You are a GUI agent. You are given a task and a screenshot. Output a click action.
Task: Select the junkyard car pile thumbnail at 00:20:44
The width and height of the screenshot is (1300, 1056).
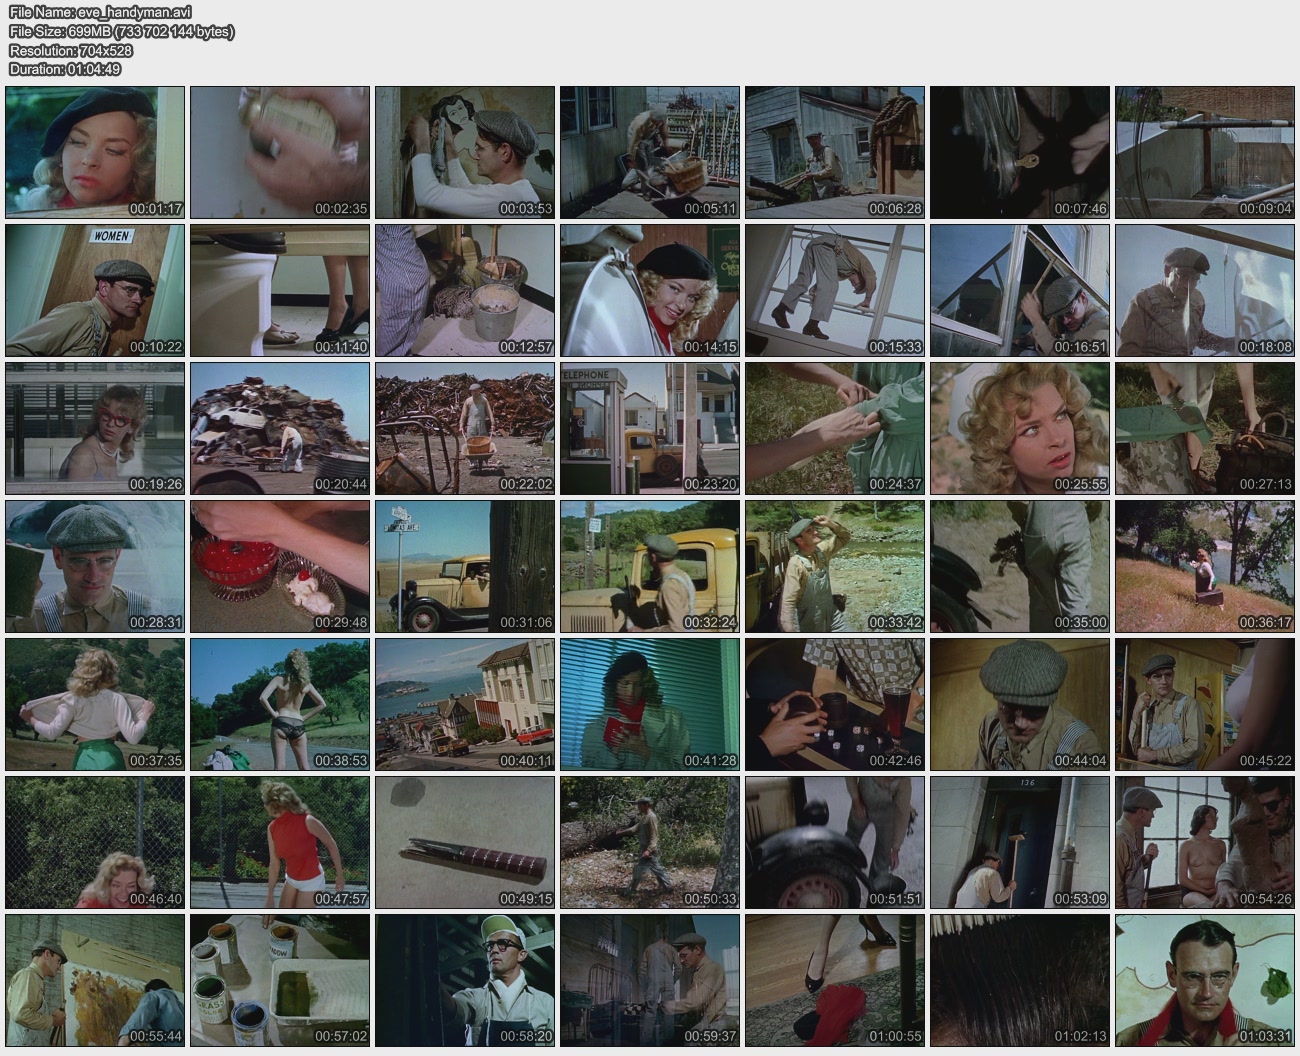pyautogui.click(x=280, y=428)
